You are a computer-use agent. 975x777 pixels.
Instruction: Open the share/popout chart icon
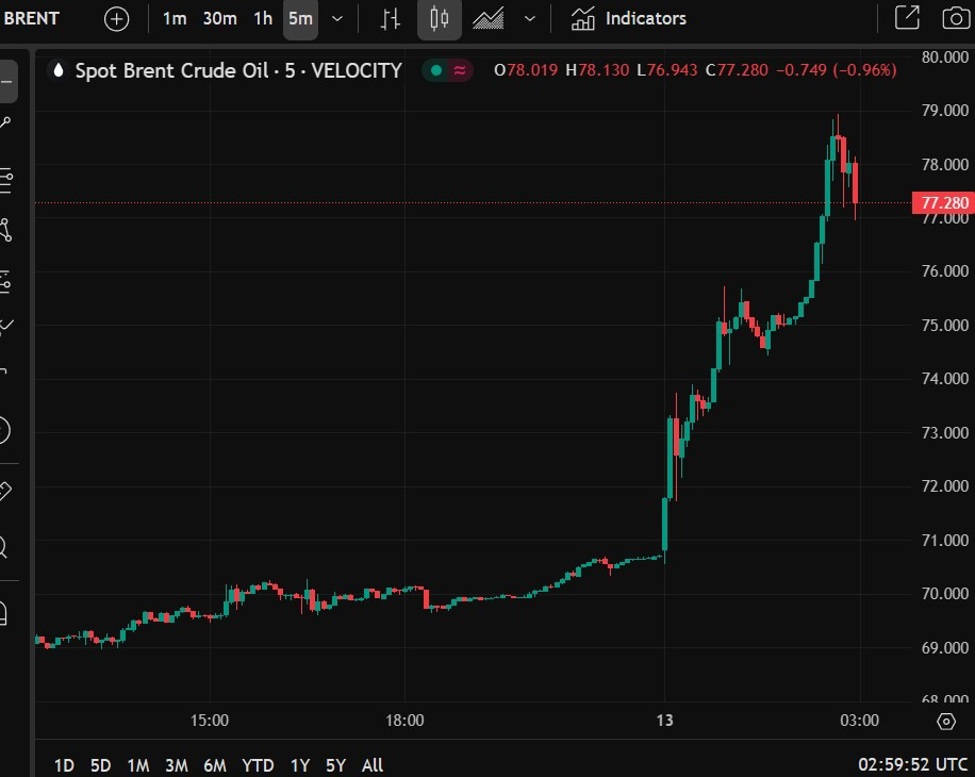click(x=907, y=18)
